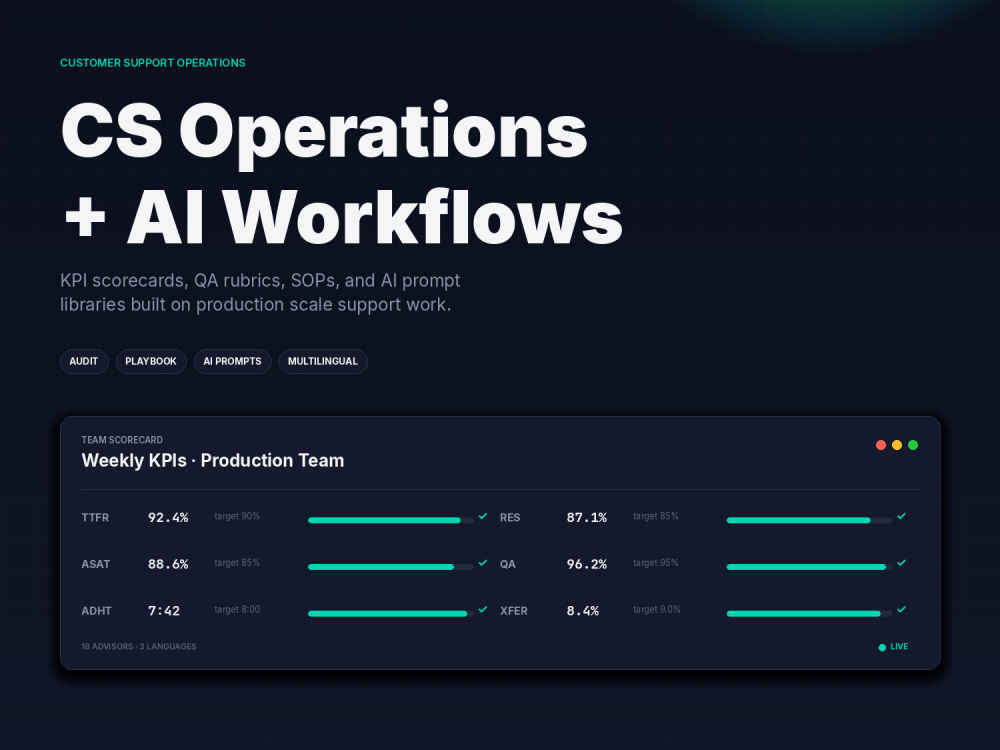Click the ASAT metric label

[x=96, y=564]
